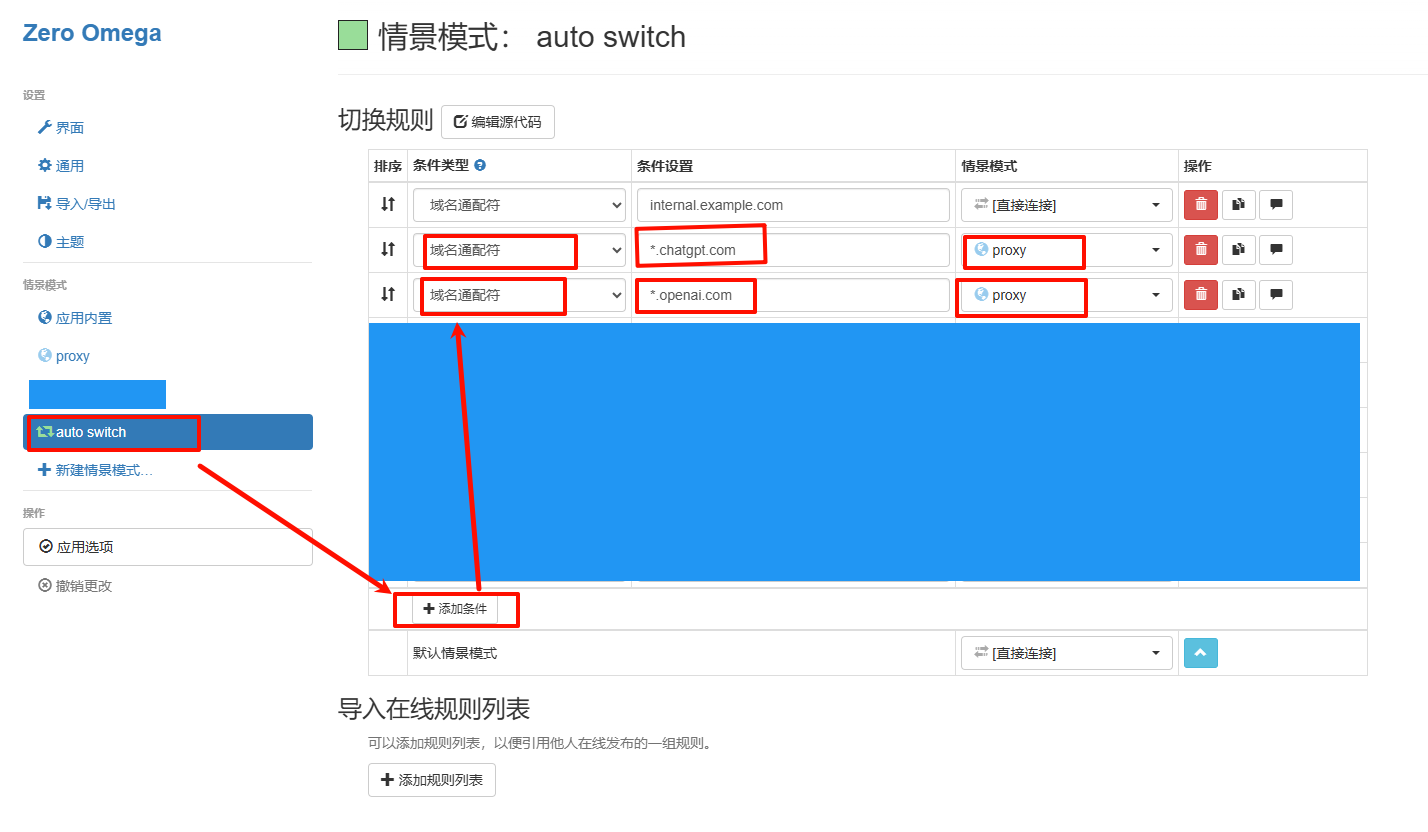Open the 界面 settings page

click(x=69, y=128)
